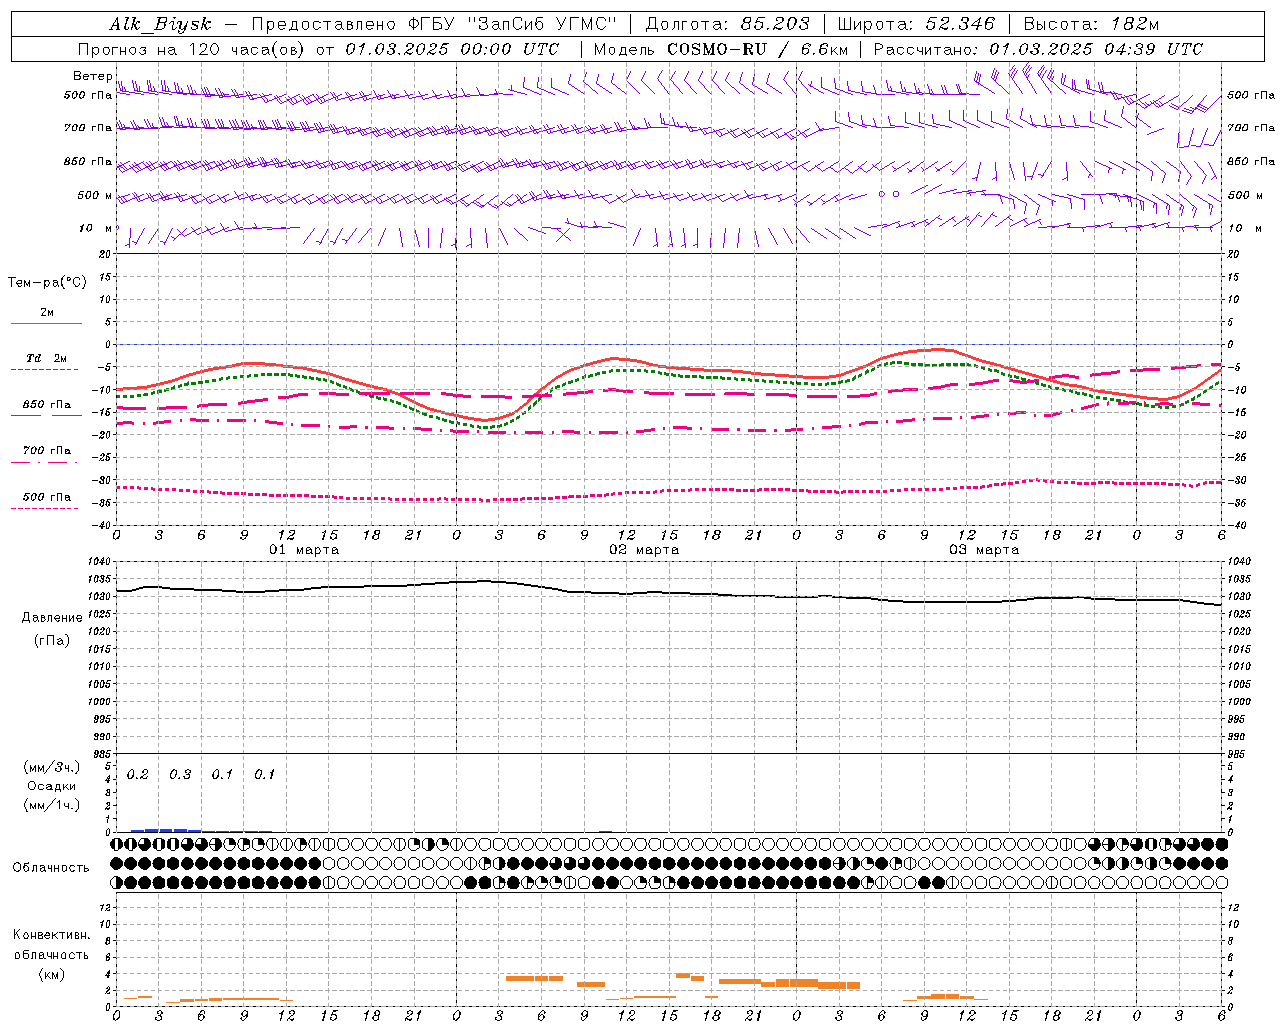Click the 10 м wind level label on left
The image size is (1280, 1024).
[x=95, y=228]
